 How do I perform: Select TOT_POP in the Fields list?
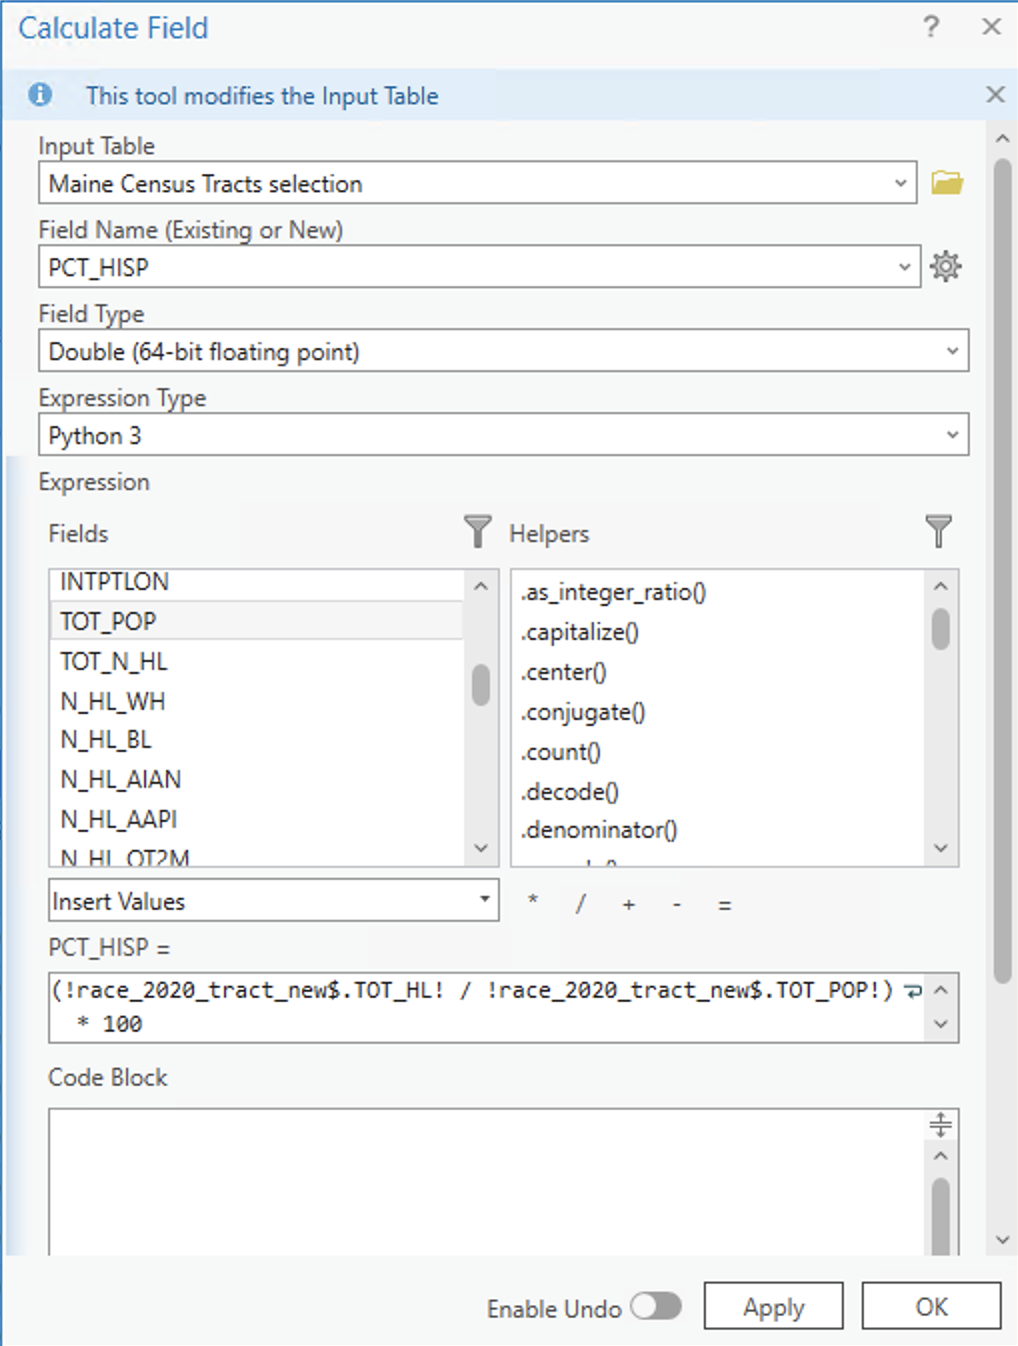[108, 621]
